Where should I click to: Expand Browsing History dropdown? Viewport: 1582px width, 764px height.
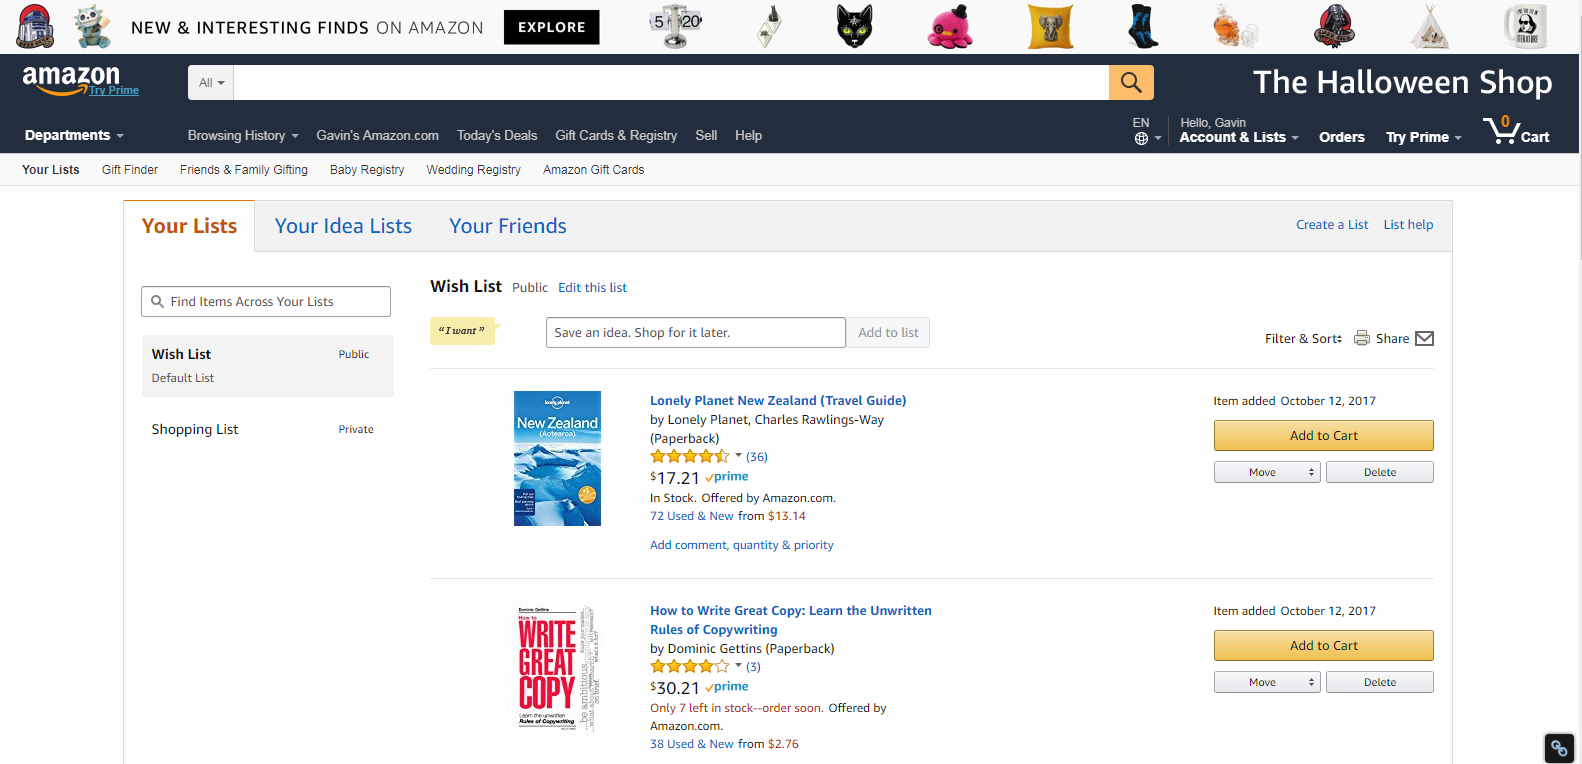coord(243,135)
